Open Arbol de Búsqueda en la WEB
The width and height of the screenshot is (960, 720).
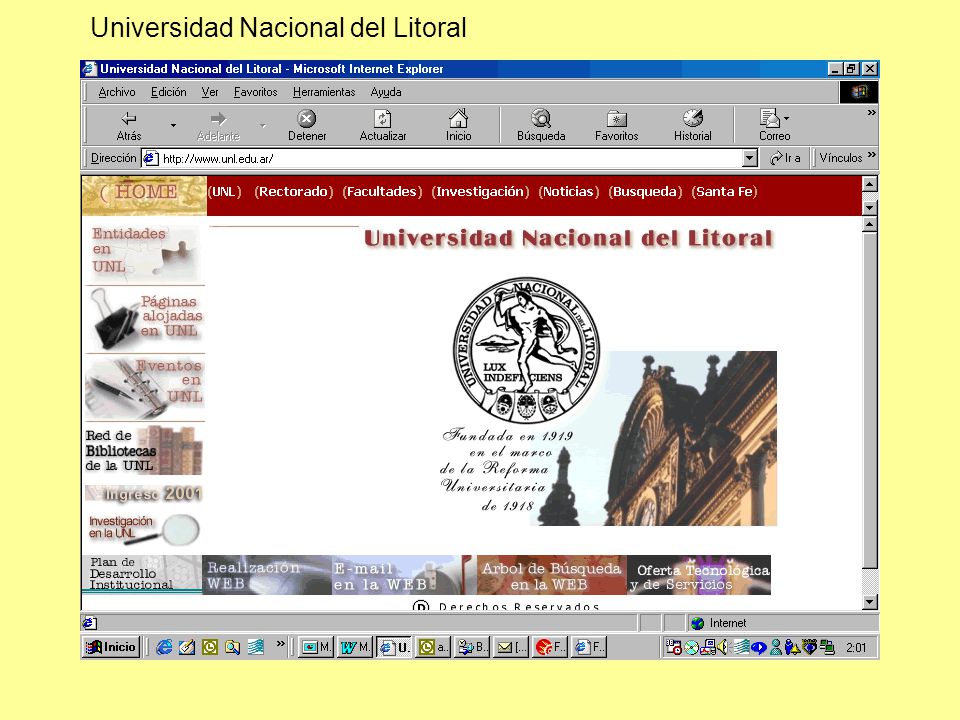click(x=552, y=575)
